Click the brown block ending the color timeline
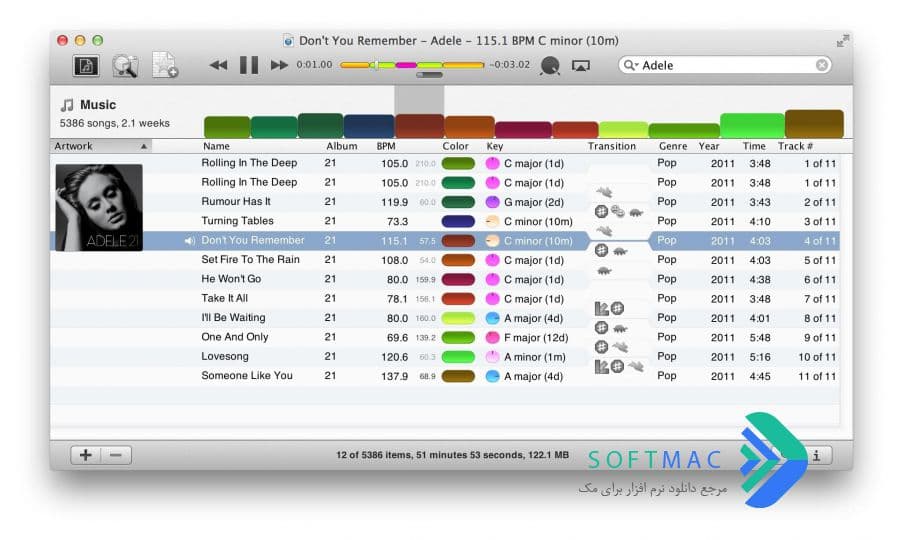 tap(814, 124)
